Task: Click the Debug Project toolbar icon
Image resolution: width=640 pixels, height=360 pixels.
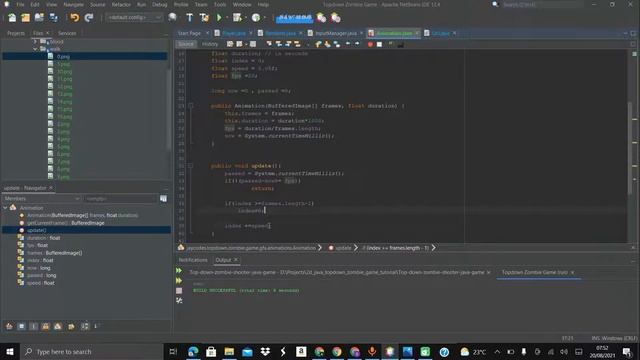Action: point(237,18)
